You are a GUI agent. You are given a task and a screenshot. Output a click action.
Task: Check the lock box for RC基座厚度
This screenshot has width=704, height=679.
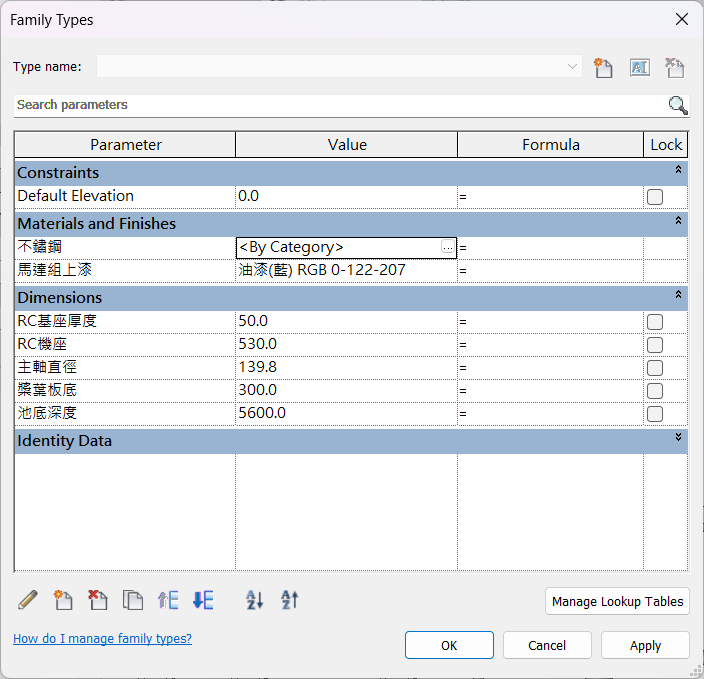(x=655, y=322)
